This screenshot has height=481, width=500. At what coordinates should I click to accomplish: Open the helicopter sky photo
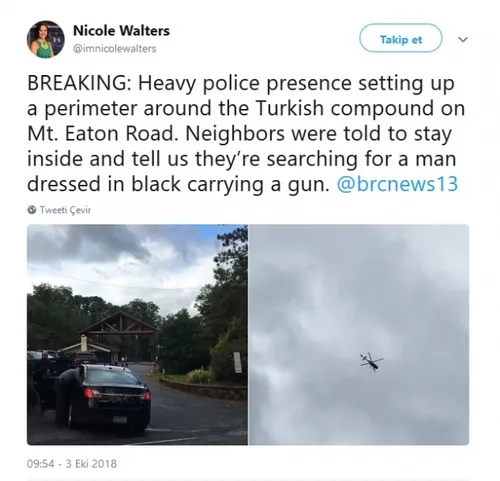pos(359,335)
